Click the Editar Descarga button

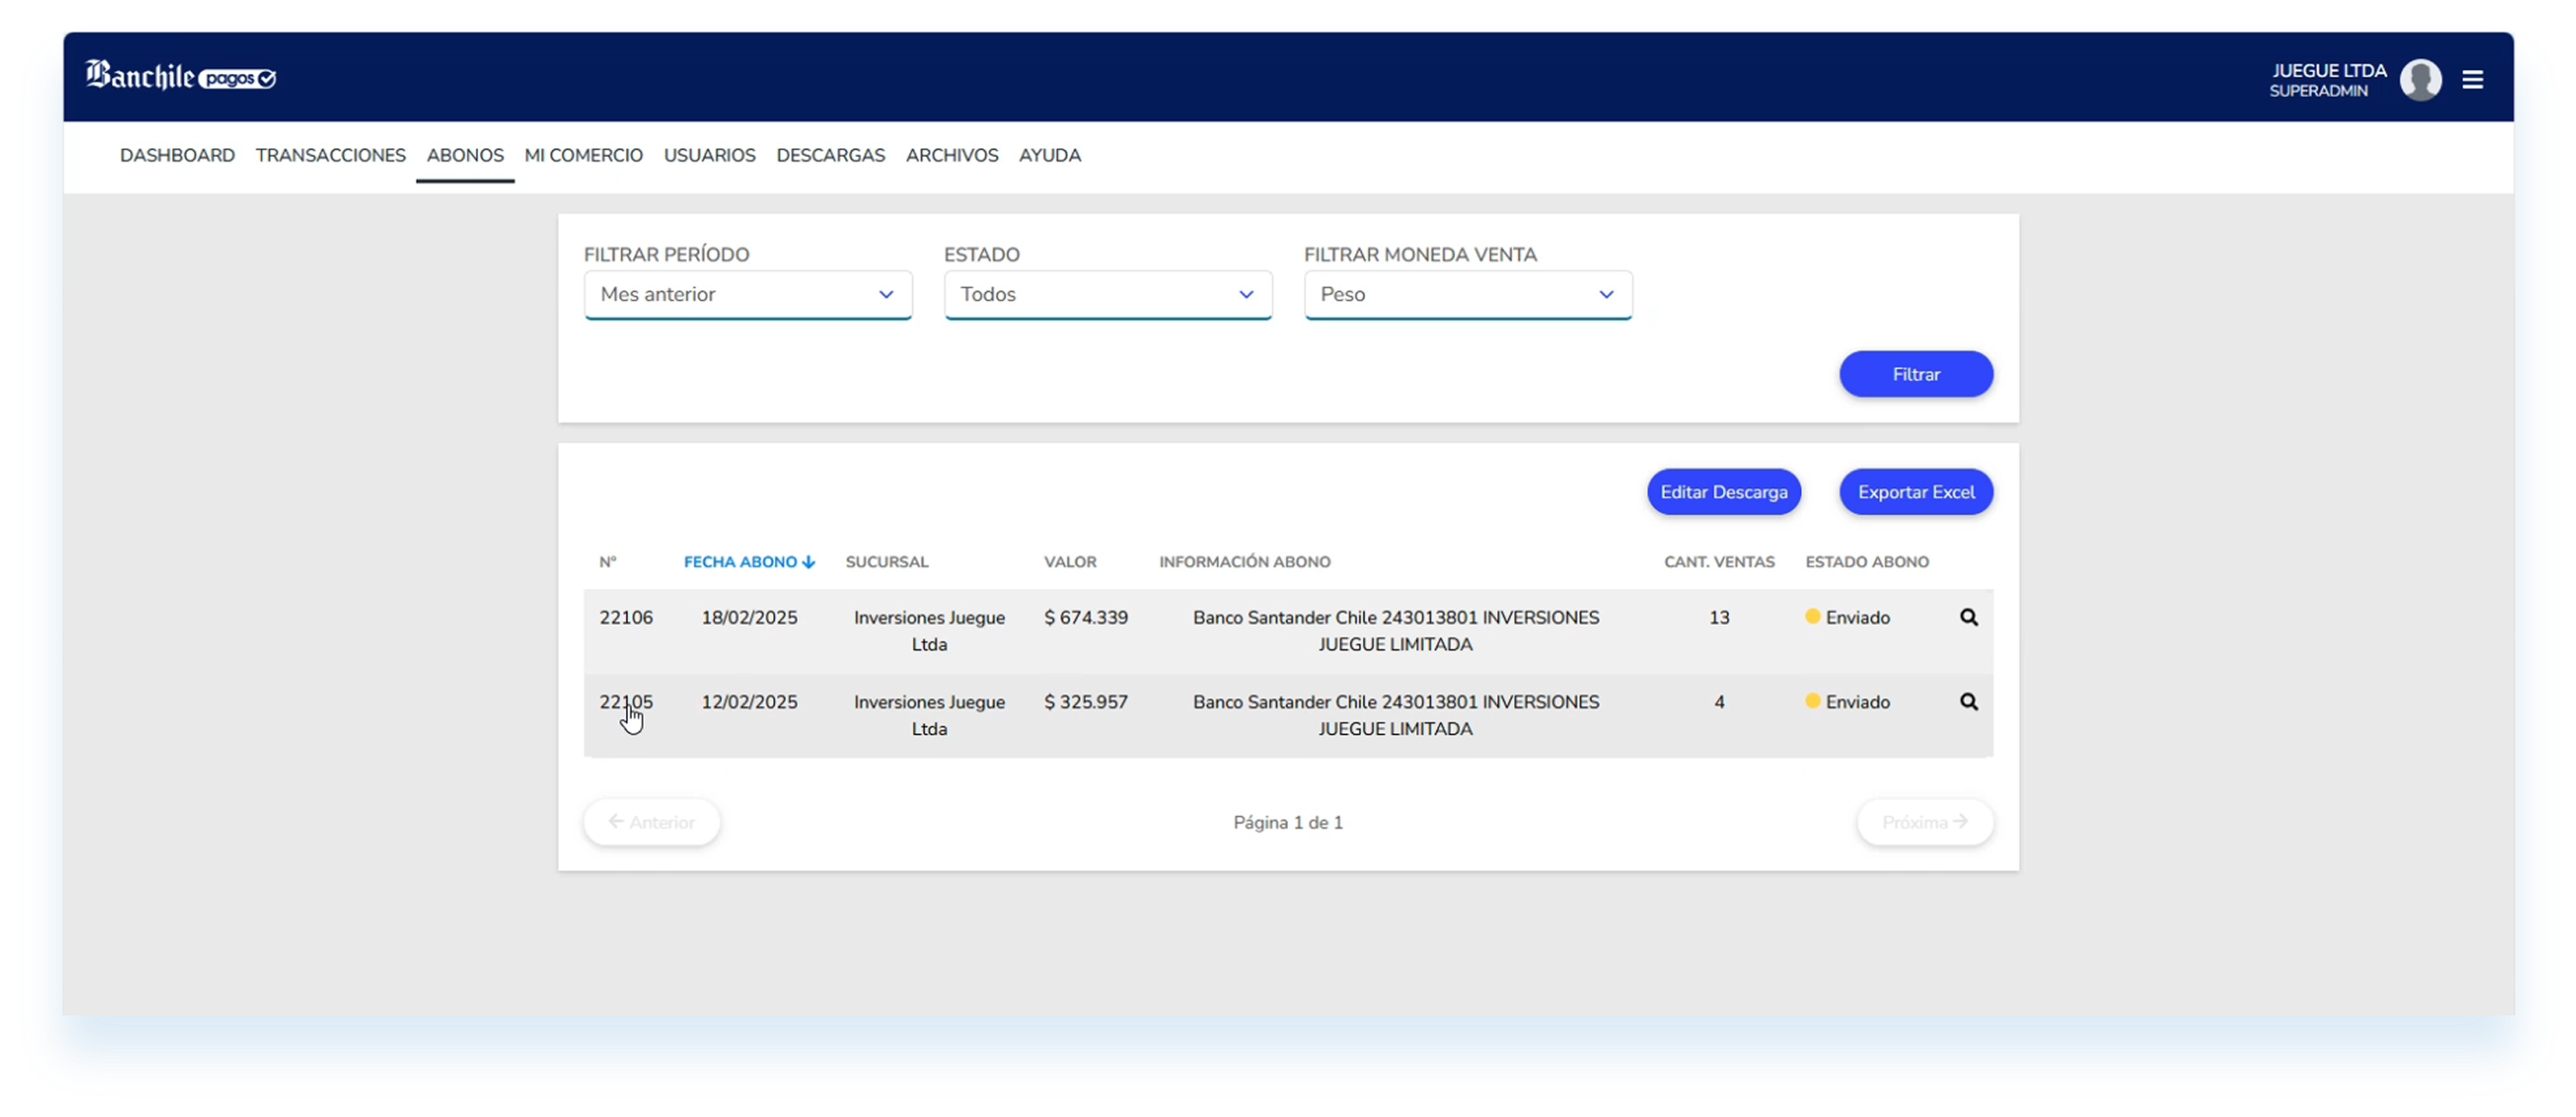(x=1723, y=492)
